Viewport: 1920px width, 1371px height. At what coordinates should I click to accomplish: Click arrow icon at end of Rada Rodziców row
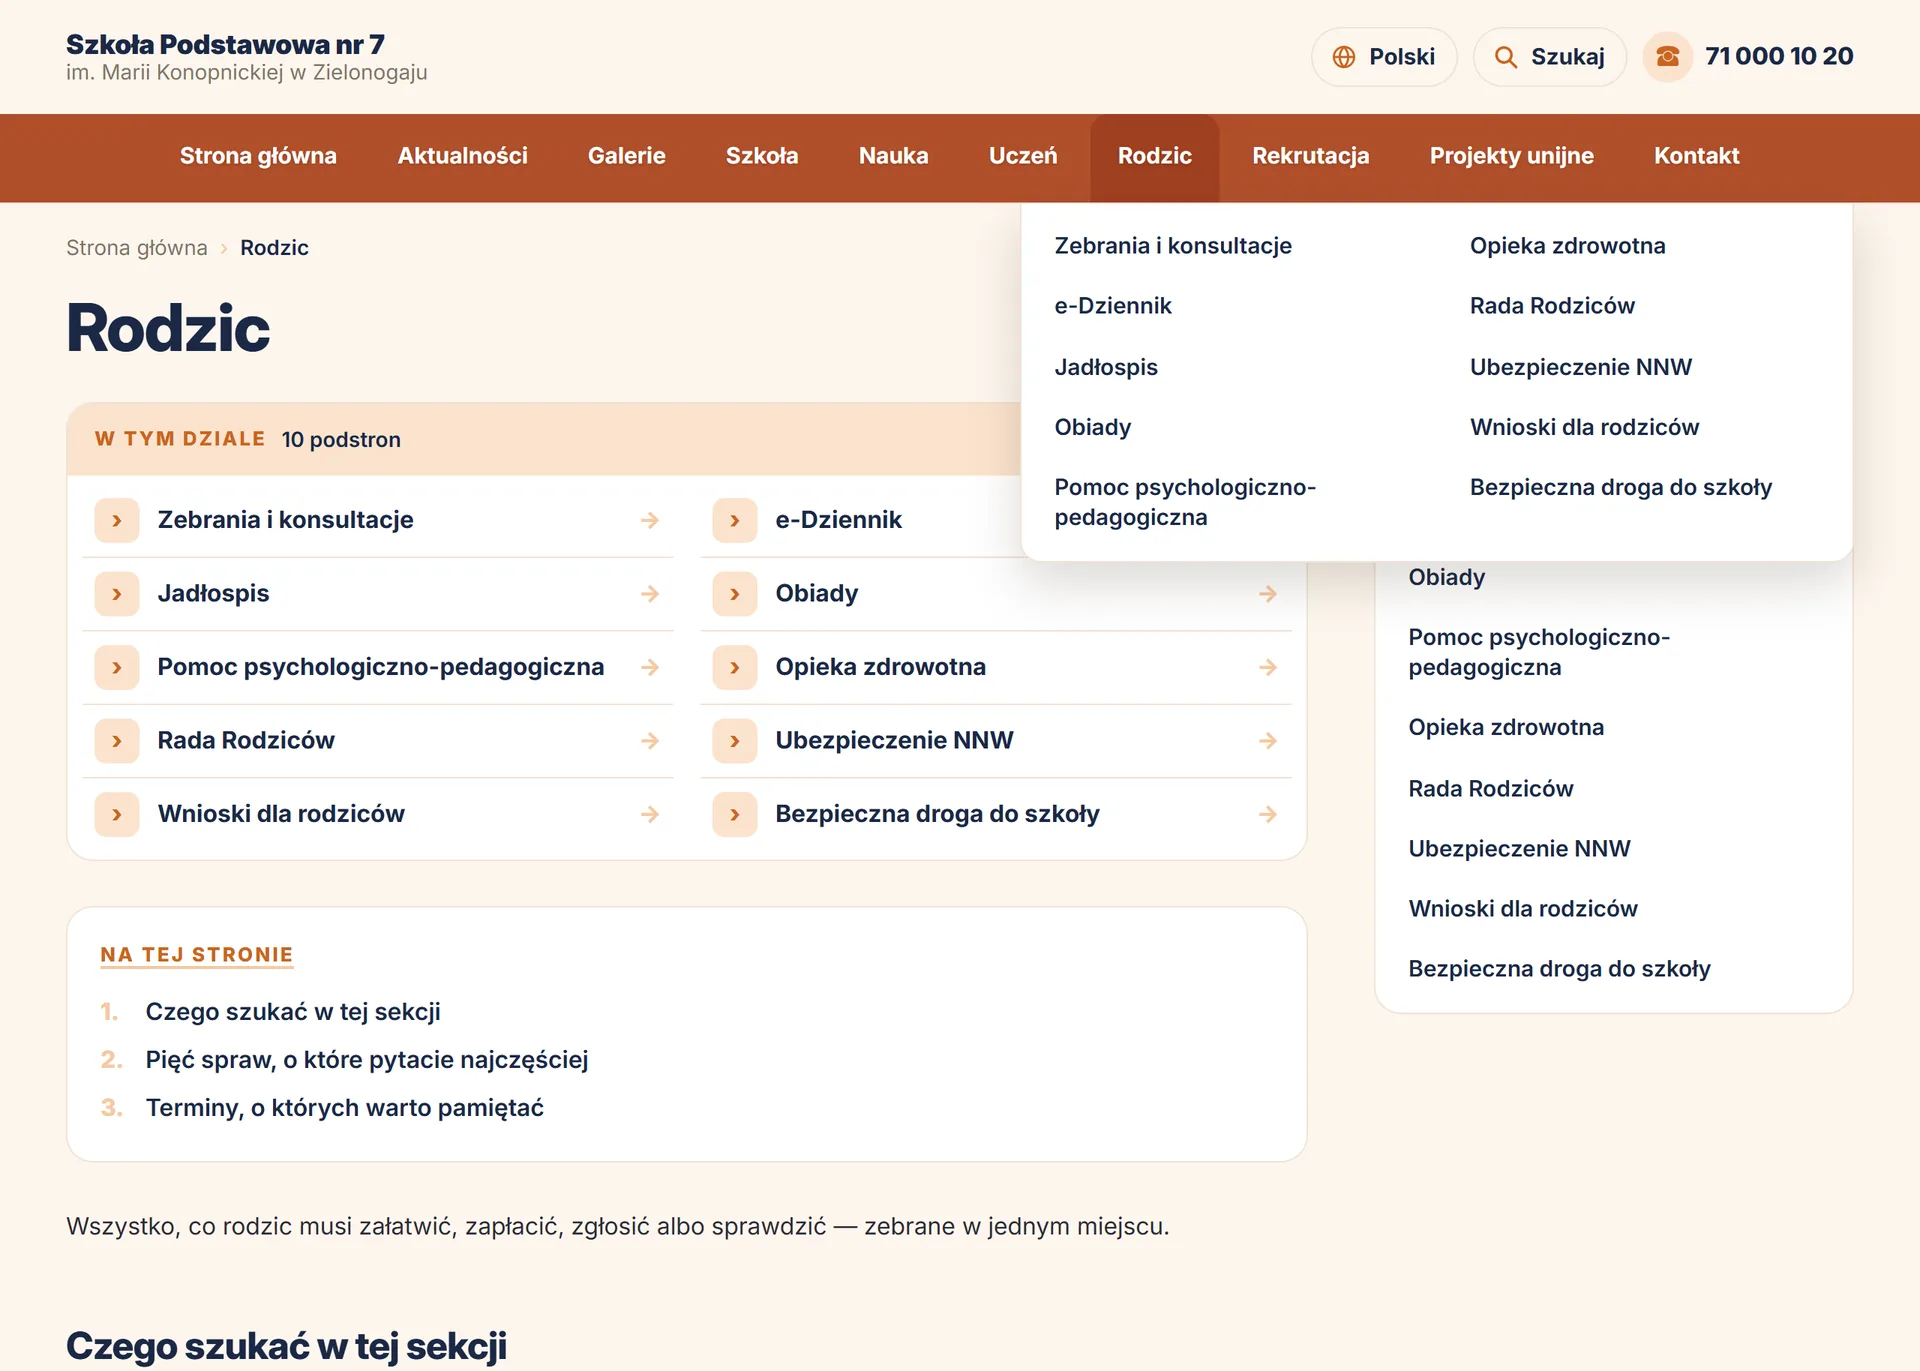[650, 741]
